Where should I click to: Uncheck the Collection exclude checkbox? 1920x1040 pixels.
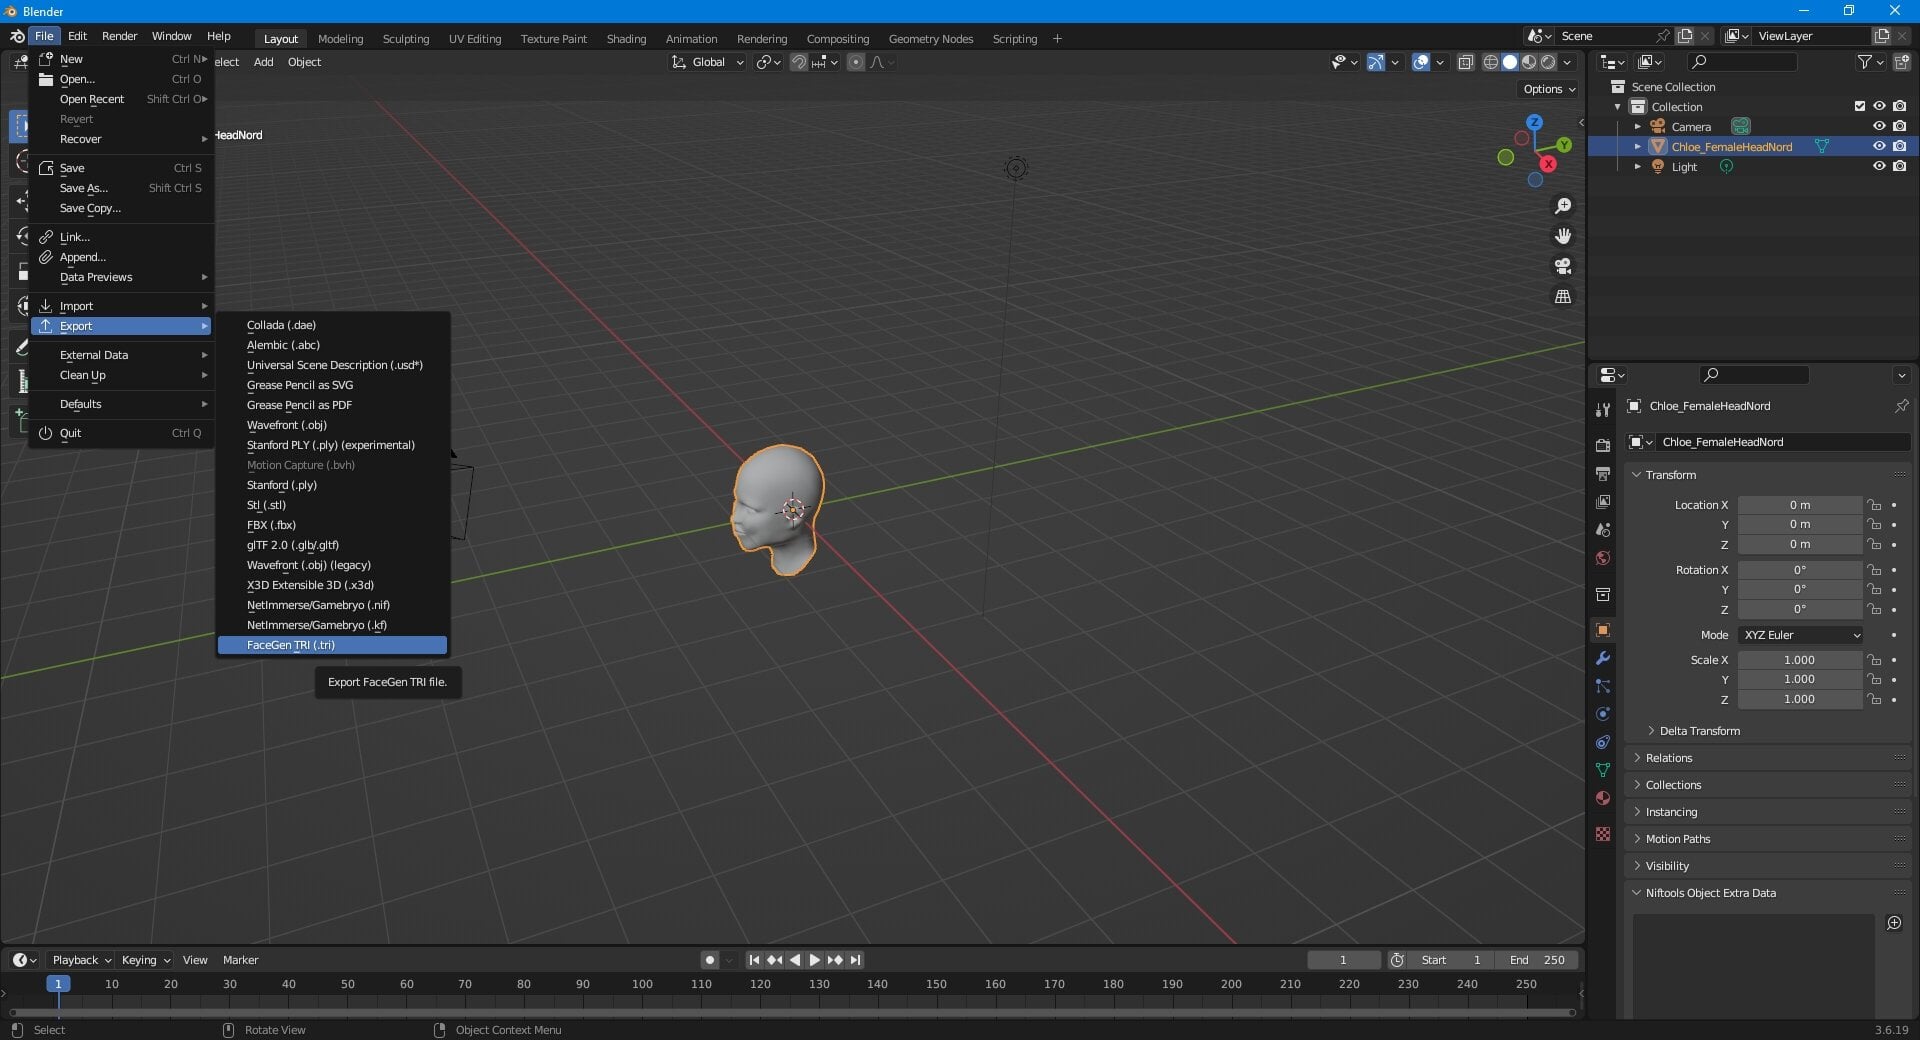point(1860,106)
